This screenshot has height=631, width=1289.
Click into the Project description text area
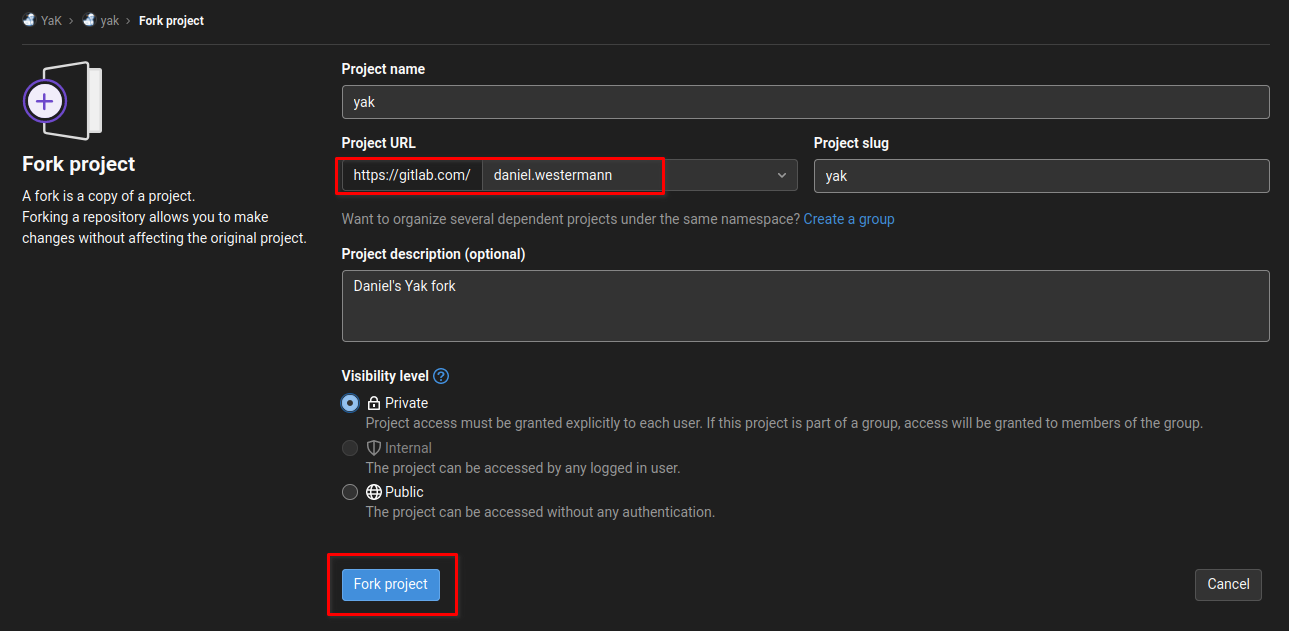pyautogui.click(x=805, y=306)
